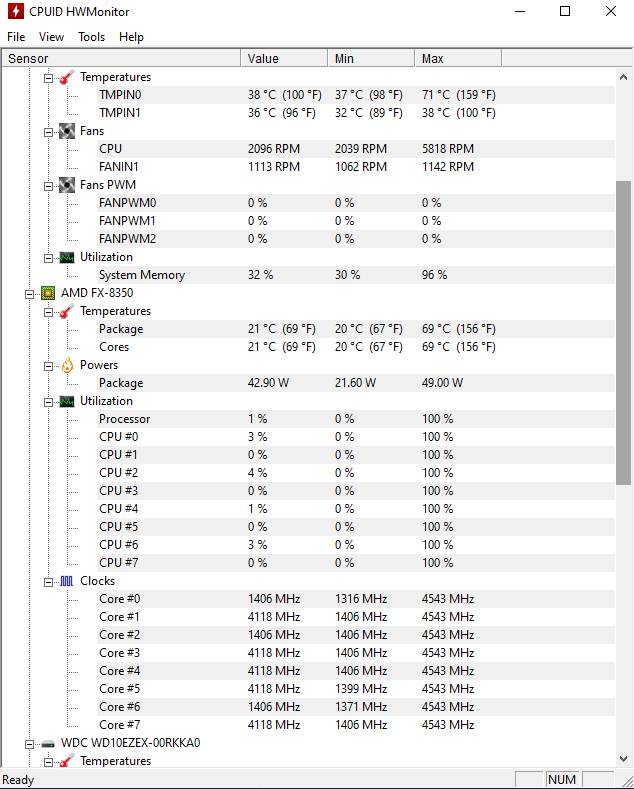Viewport: 634px width, 789px height.
Task: Click the Value column header
Action: 284,58
